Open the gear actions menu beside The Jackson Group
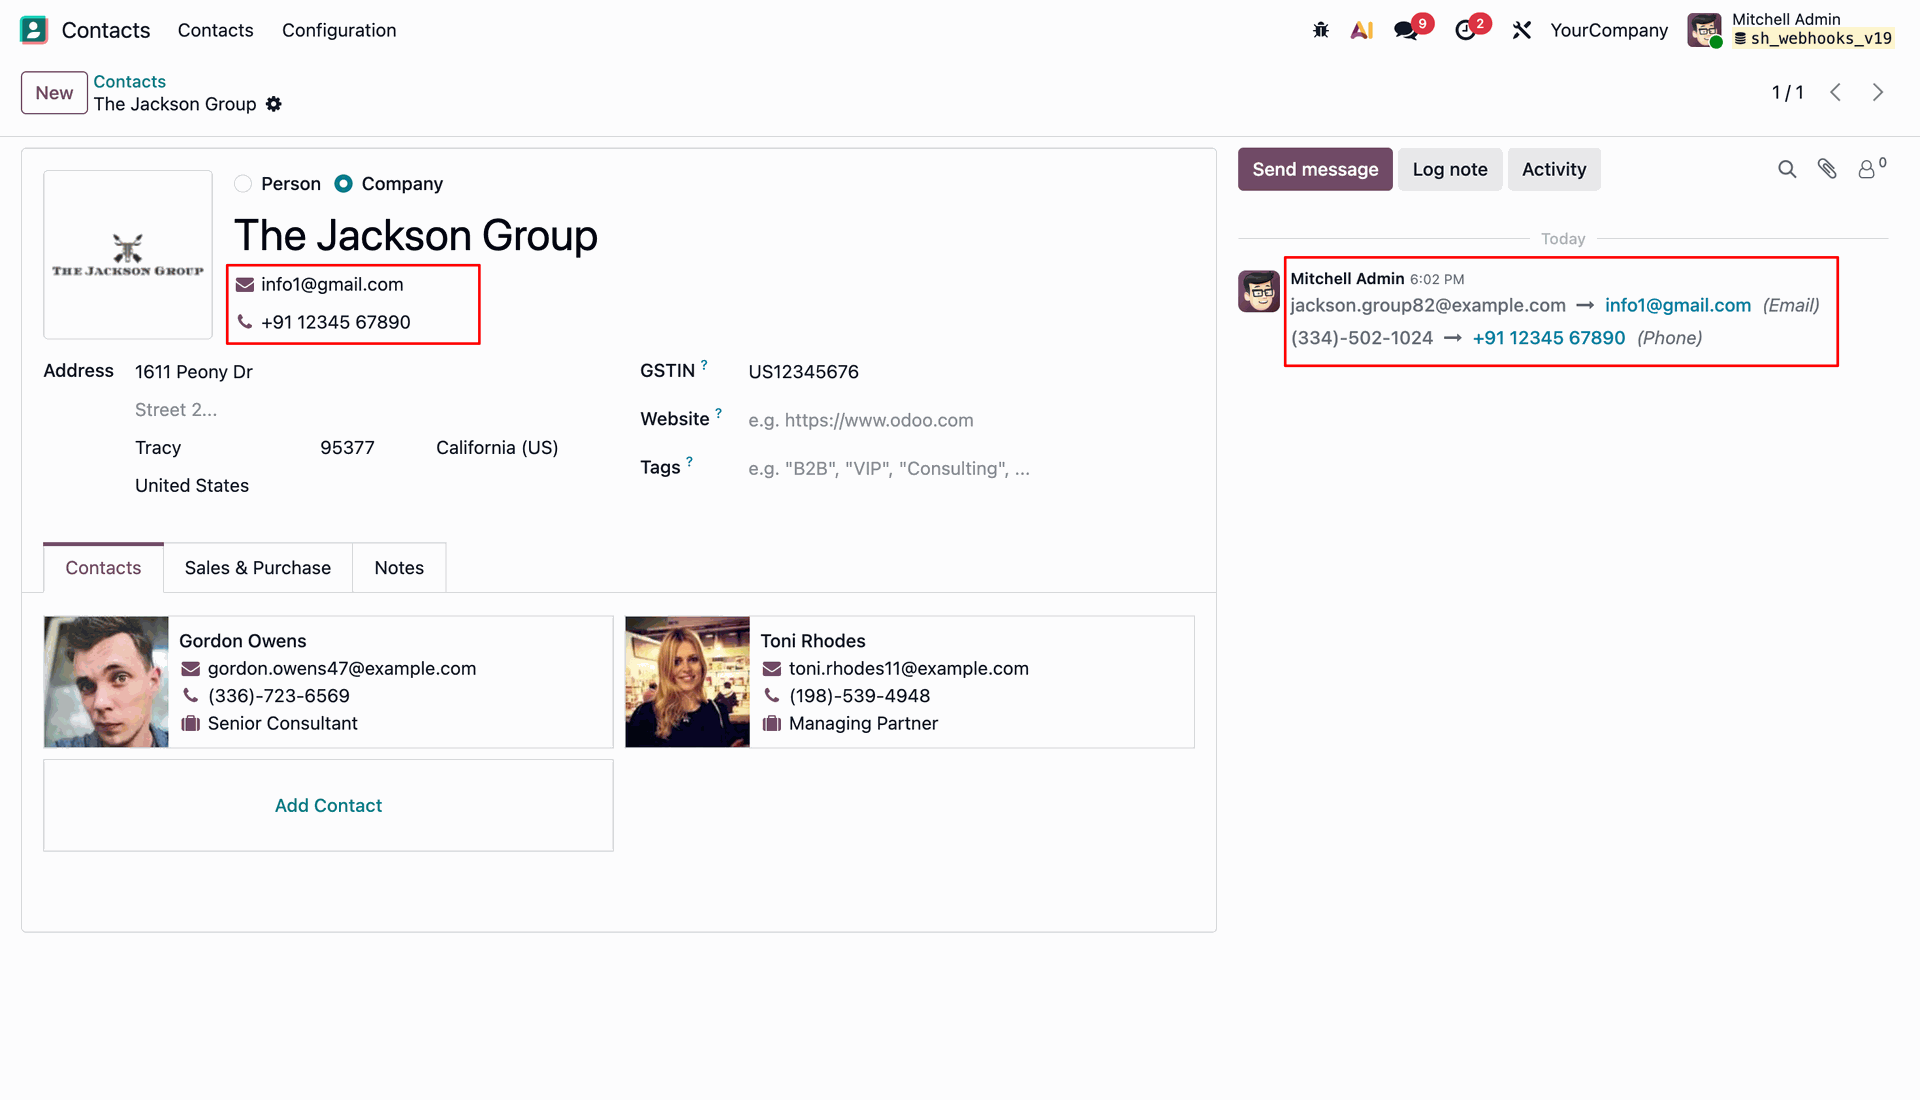Screen dimensions: 1920x1100 pyautogui.click(x=274, y=104)
